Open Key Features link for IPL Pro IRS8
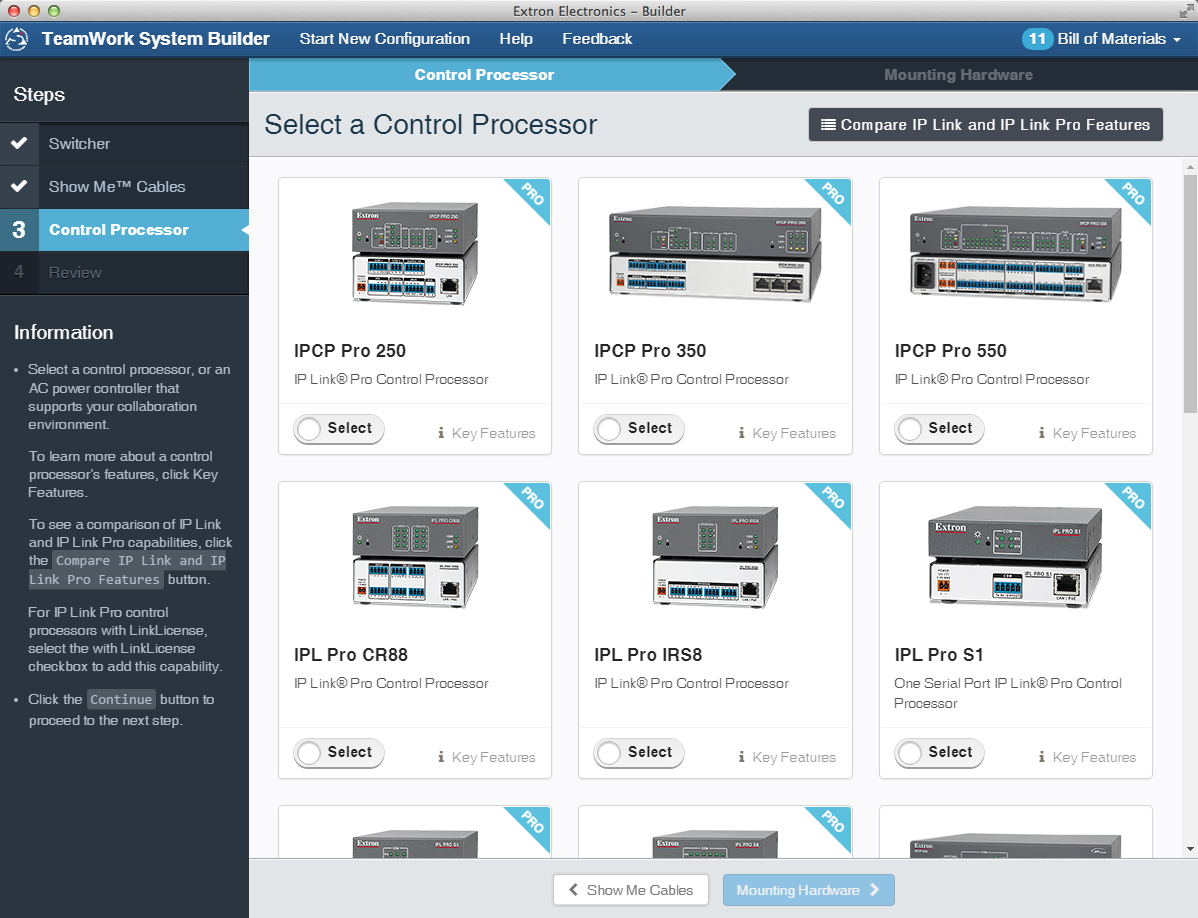 point(787,757)
